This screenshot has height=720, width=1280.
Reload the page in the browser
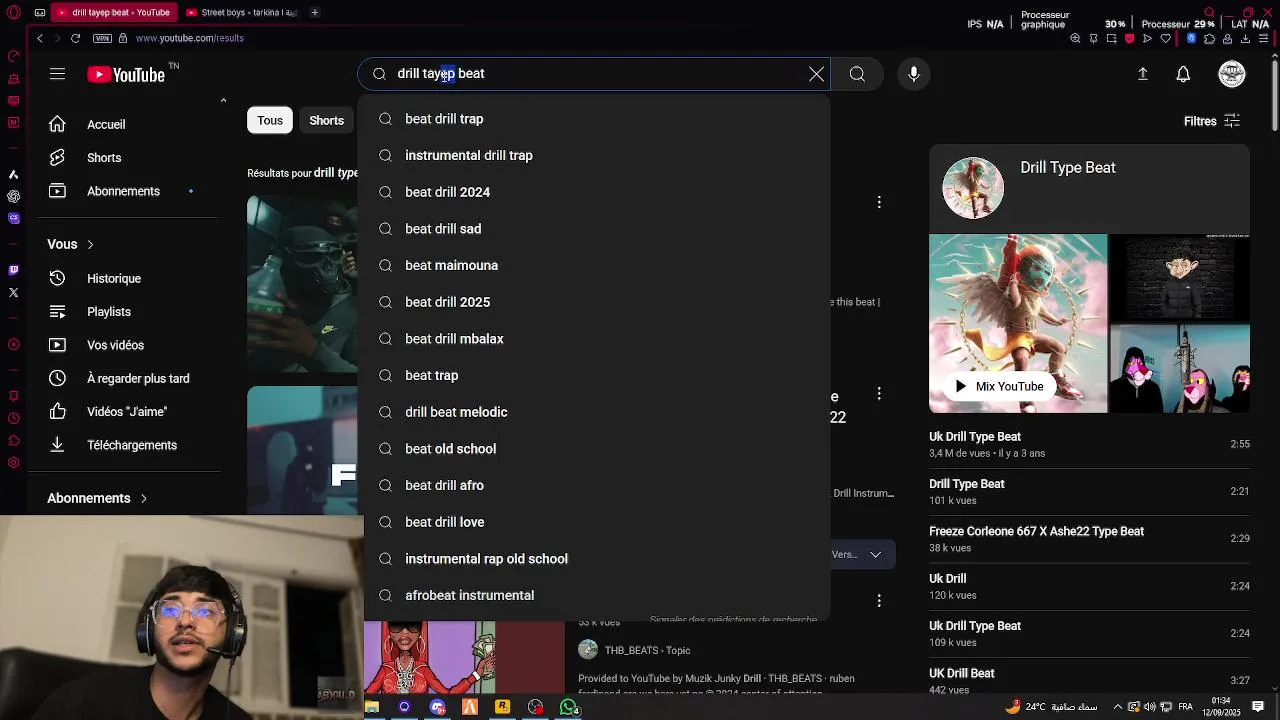75,38
